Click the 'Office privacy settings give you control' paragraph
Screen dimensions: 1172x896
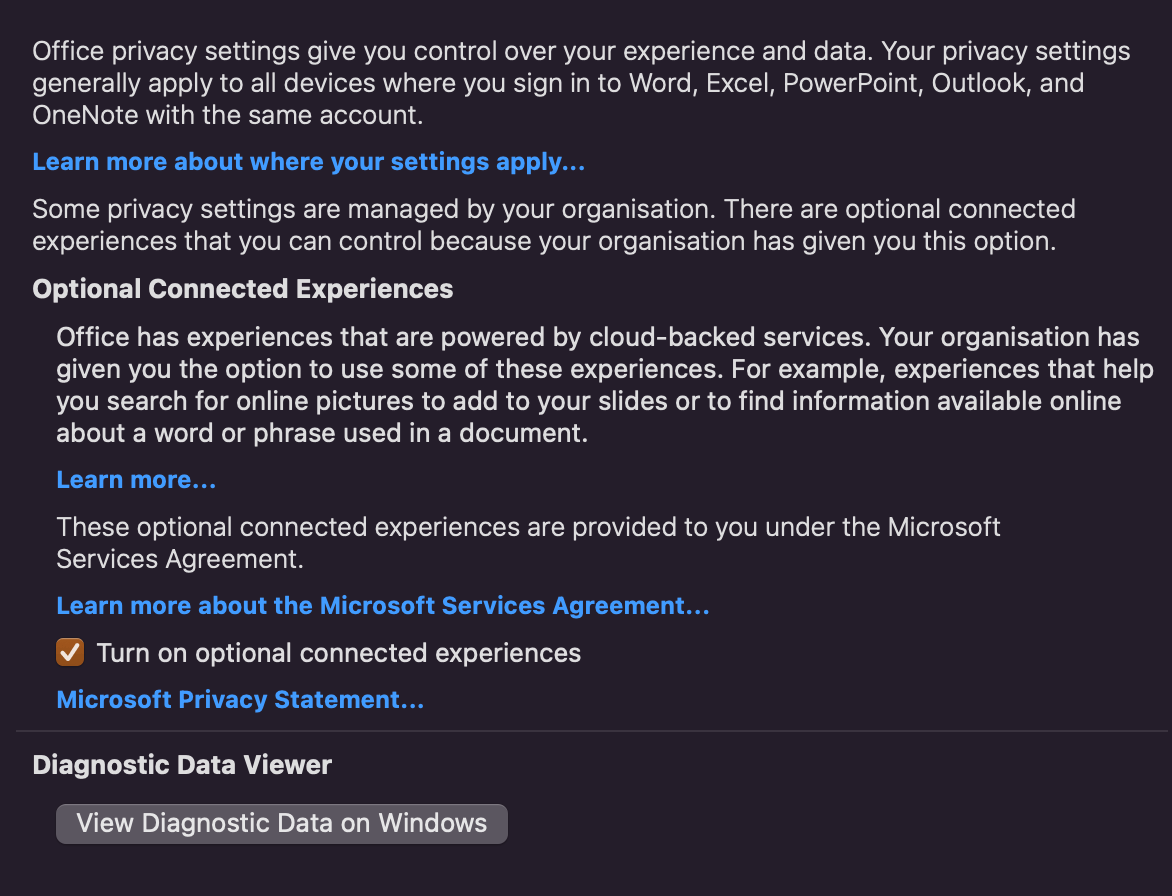(x=580, y=83)
